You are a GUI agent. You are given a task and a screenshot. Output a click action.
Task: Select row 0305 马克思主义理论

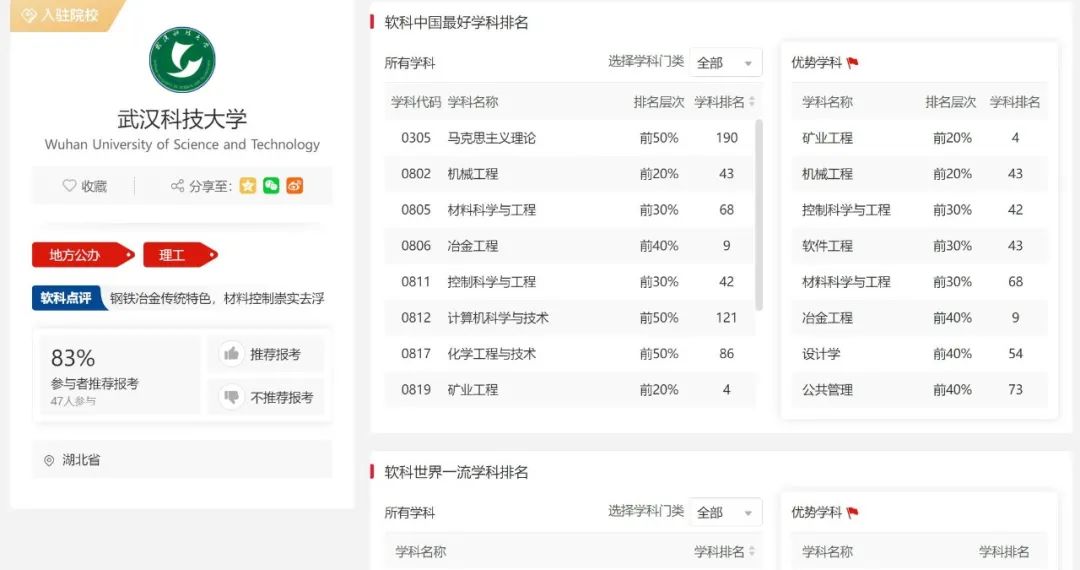[x=570, y=138]
